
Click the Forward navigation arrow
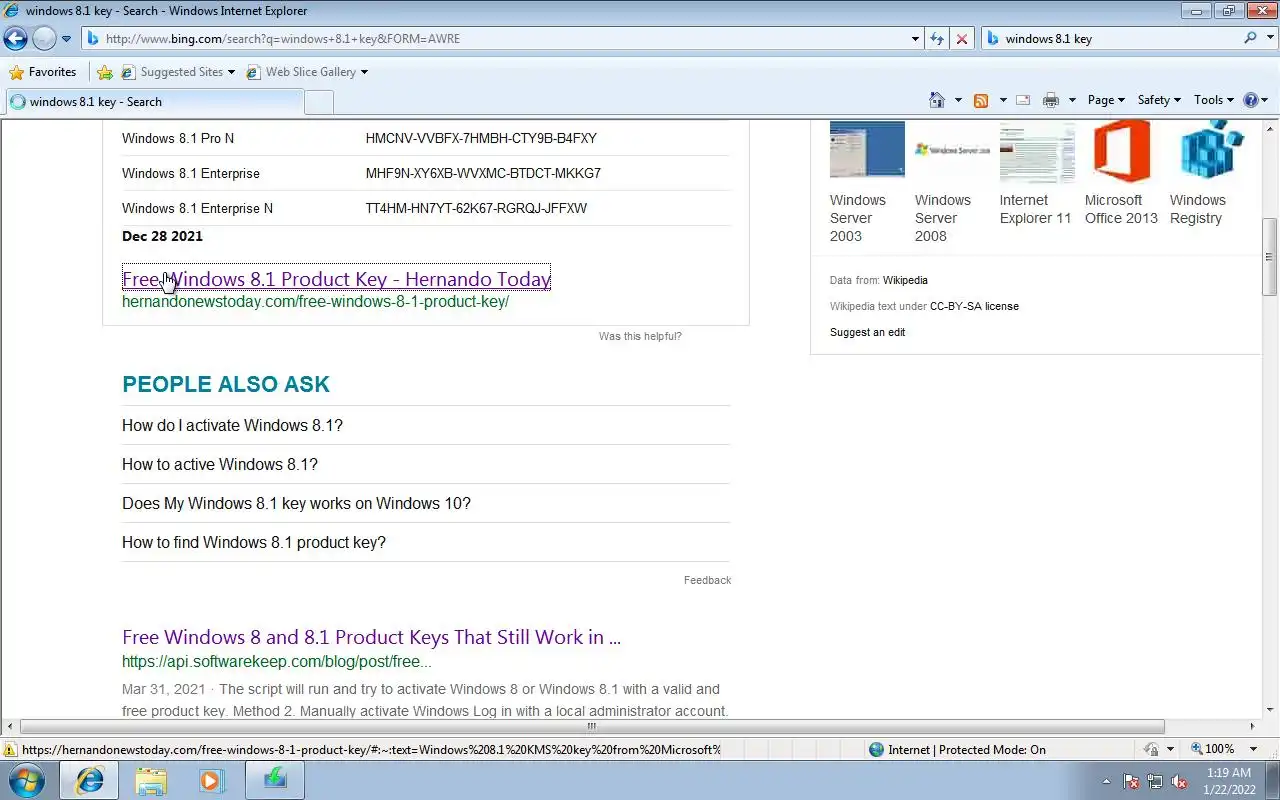[x=44, y=39]
